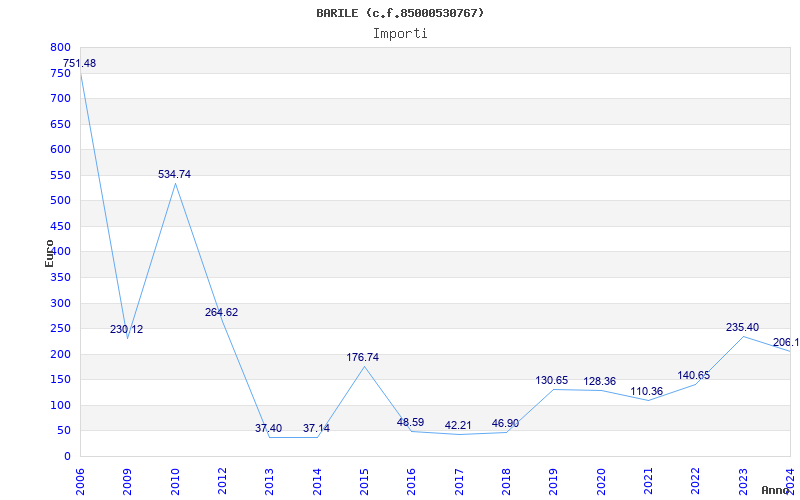
Task: Click the 550 y-axis tick label
Action: (x=60, y=175)
